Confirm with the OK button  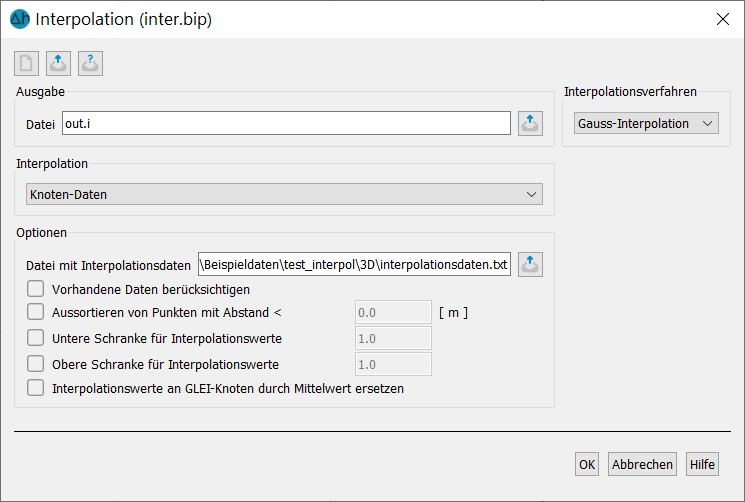point(587,464)
